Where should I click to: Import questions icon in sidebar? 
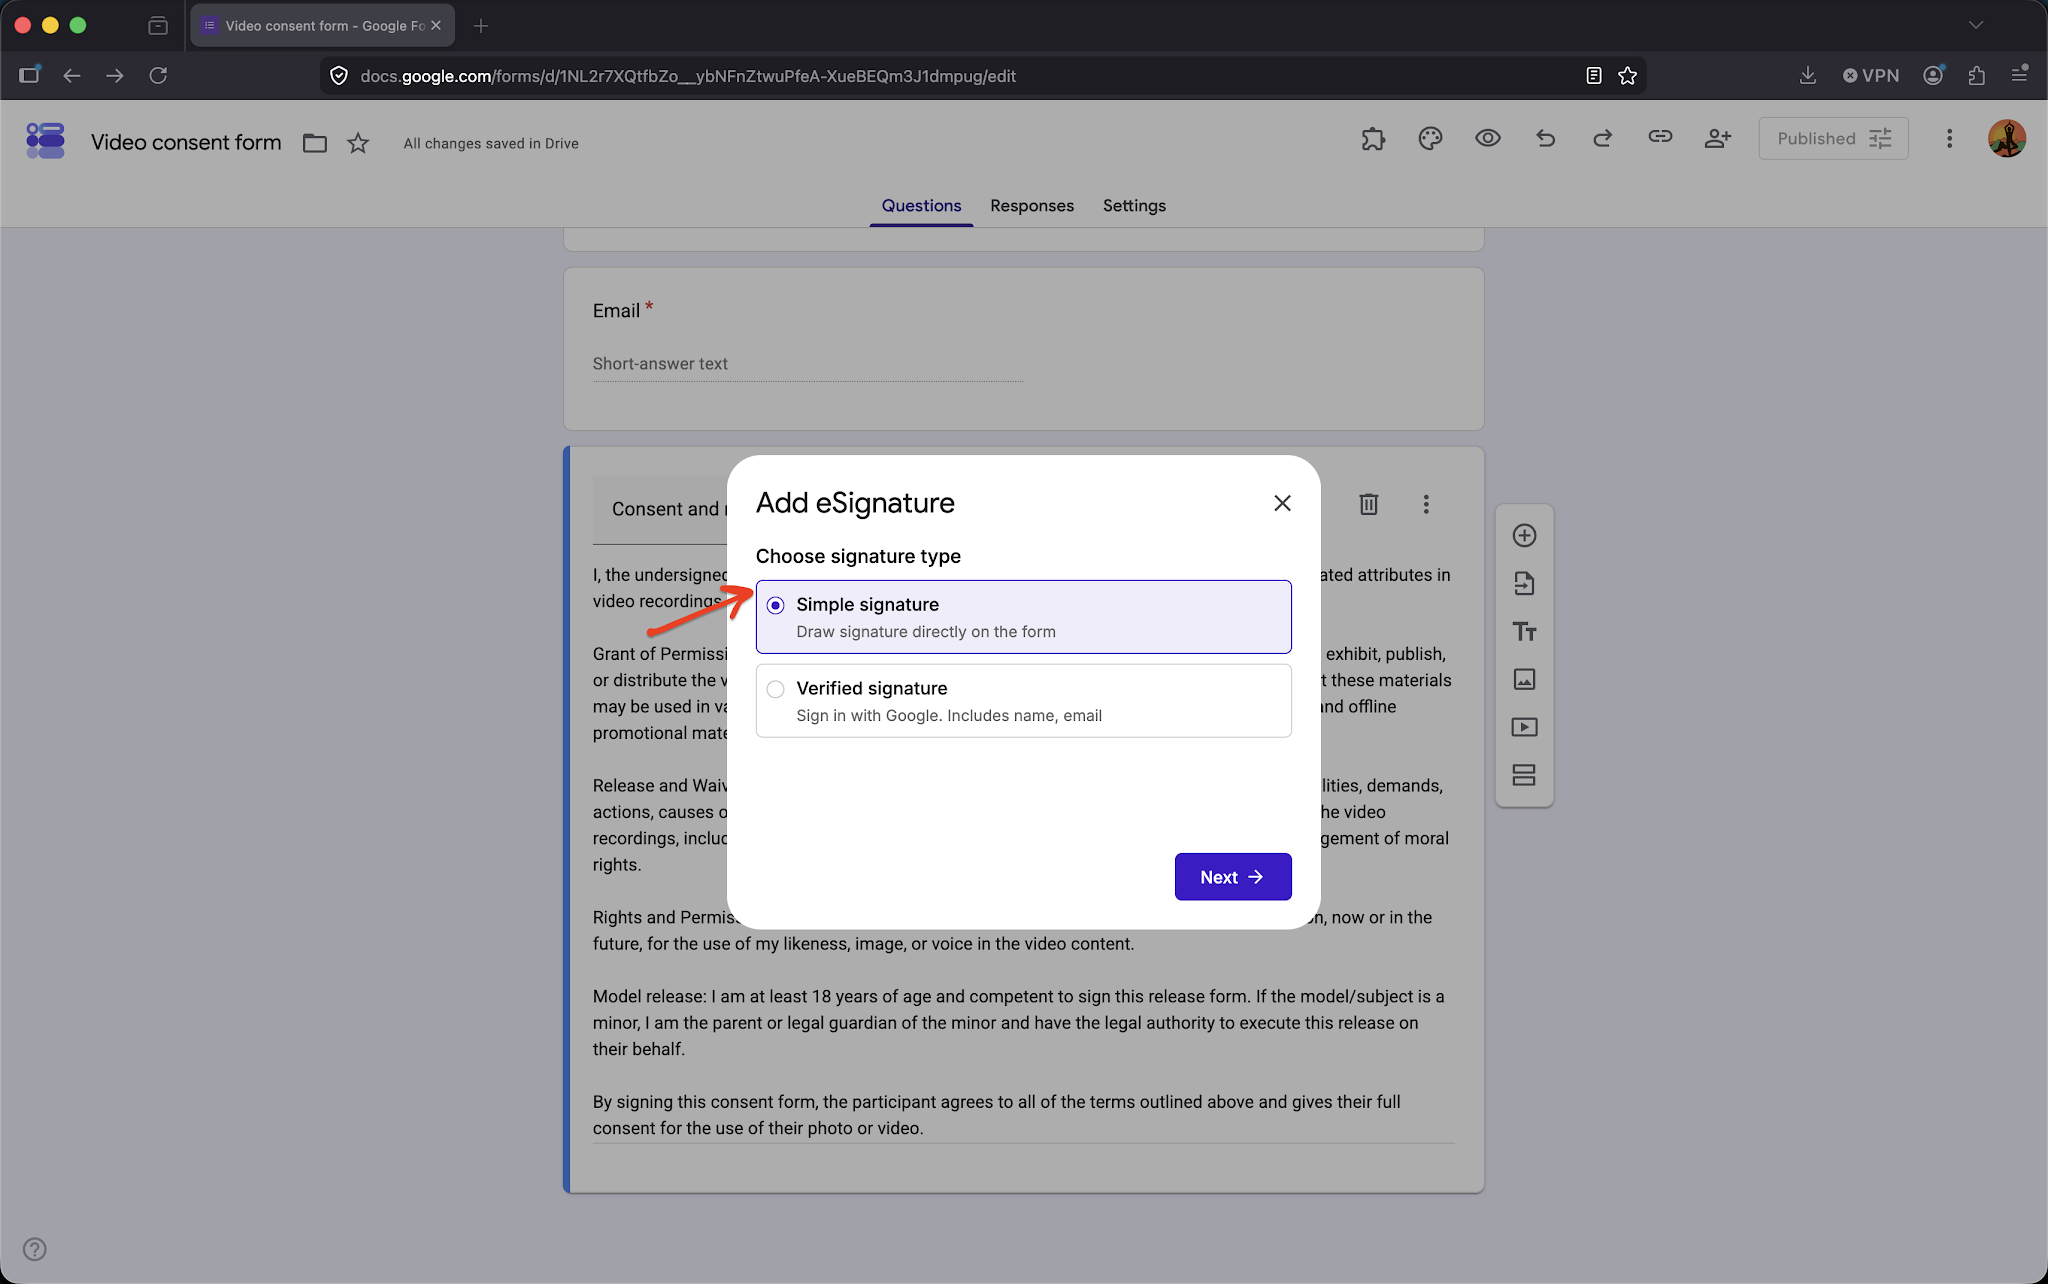click(x=1524, y=583)
